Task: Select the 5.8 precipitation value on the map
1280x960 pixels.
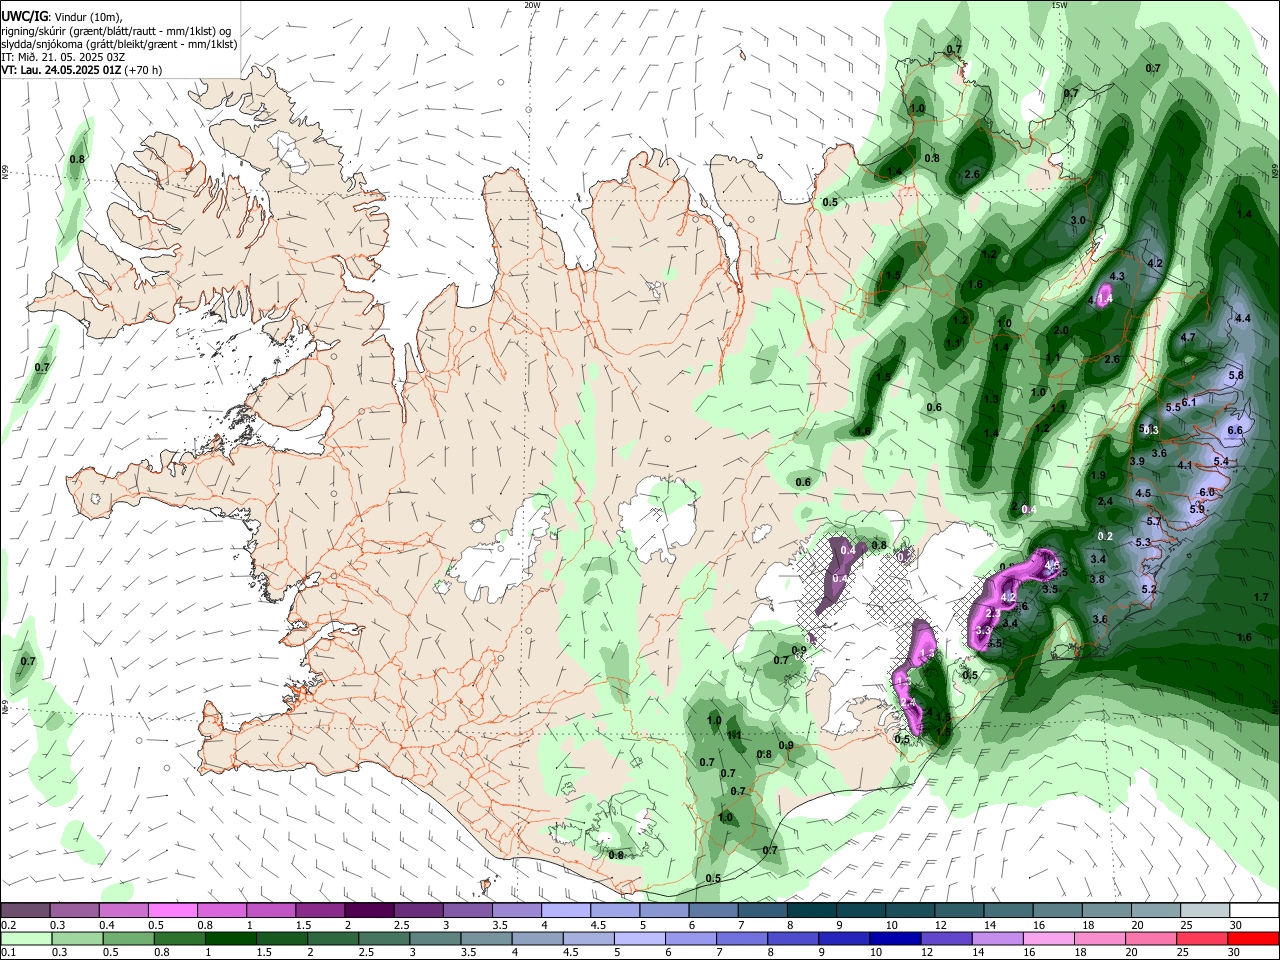Action: pyautogui.click(x=1235, y=375)
